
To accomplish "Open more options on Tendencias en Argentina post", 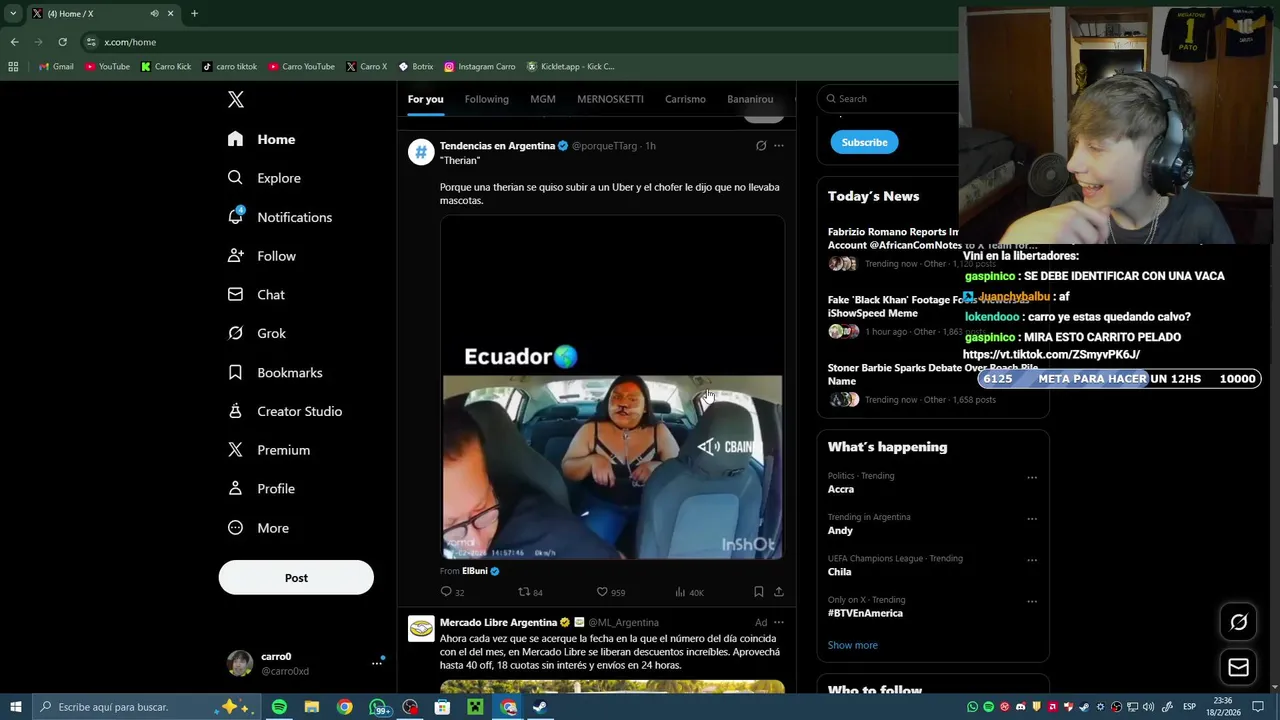I will coord(779,146).
